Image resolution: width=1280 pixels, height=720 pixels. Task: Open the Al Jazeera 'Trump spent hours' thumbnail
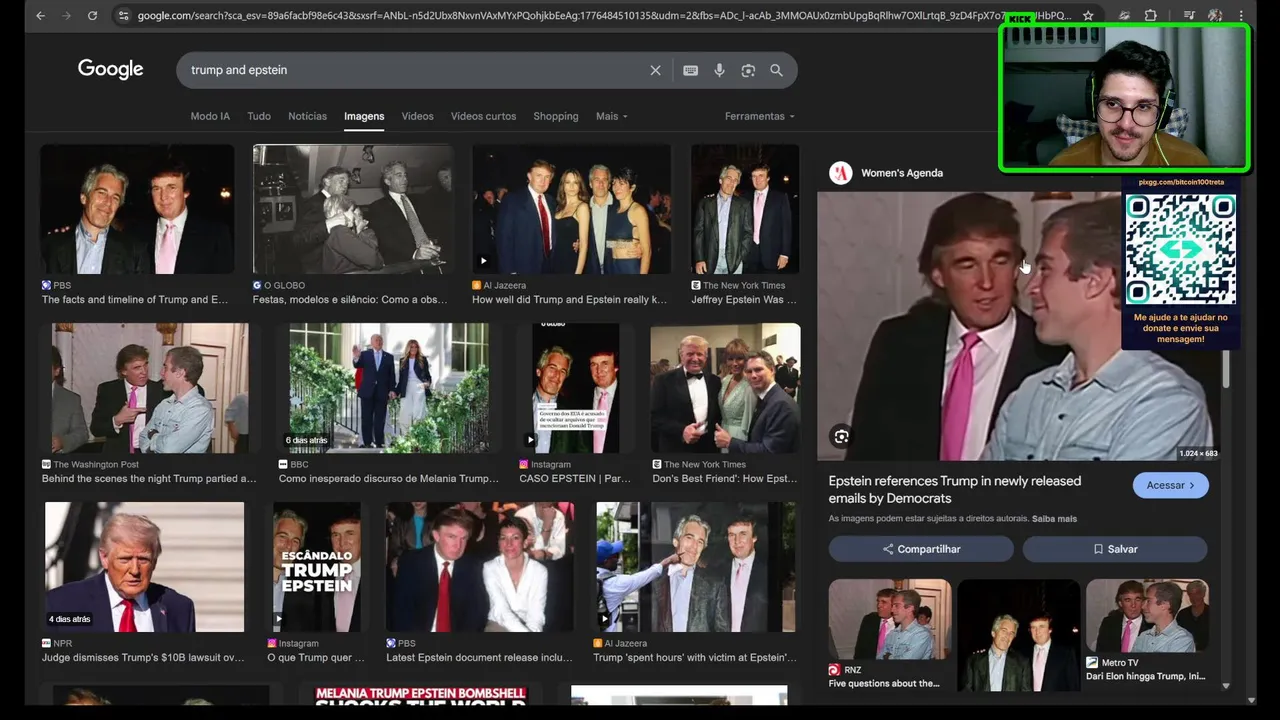[696, 567]
